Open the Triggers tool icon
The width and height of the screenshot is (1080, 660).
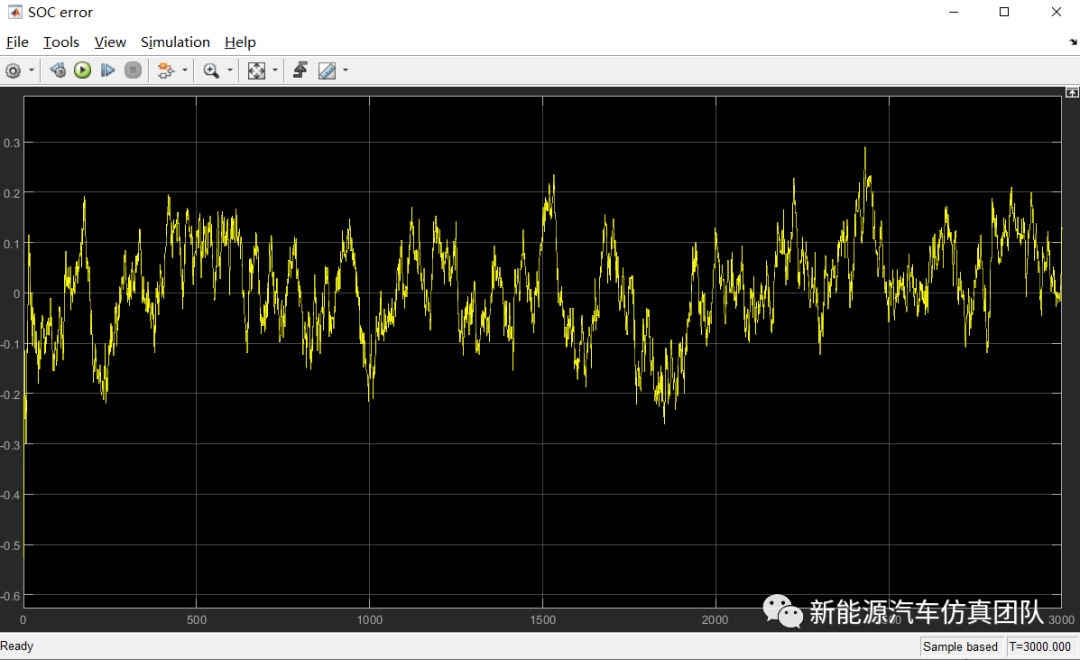coord(300,70)
